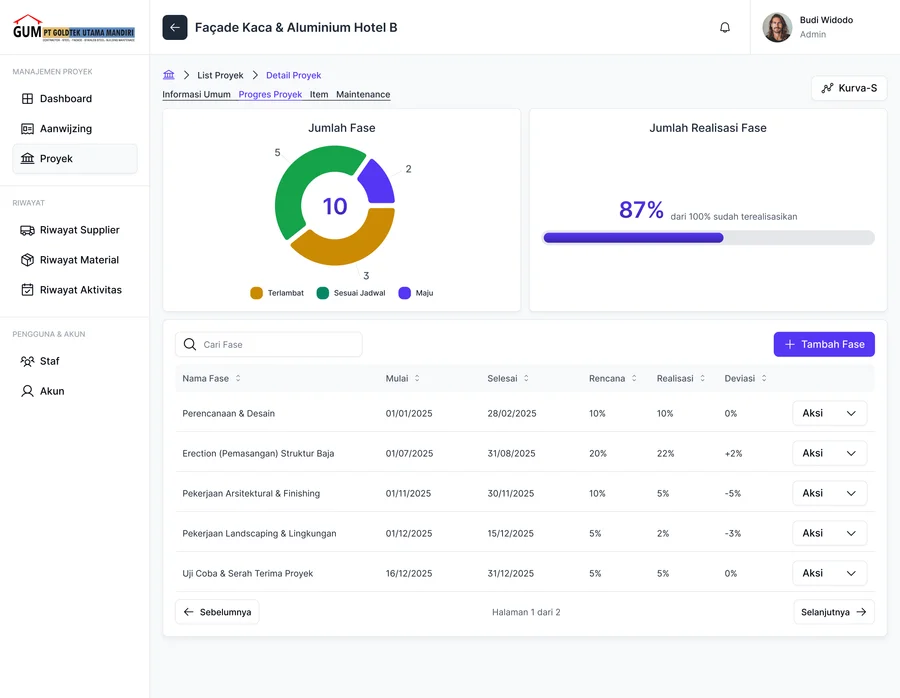This screenshot has width=900, height=698.
Task: Click Budi Widodo profile avatar
Action: (x=777, y=28)
